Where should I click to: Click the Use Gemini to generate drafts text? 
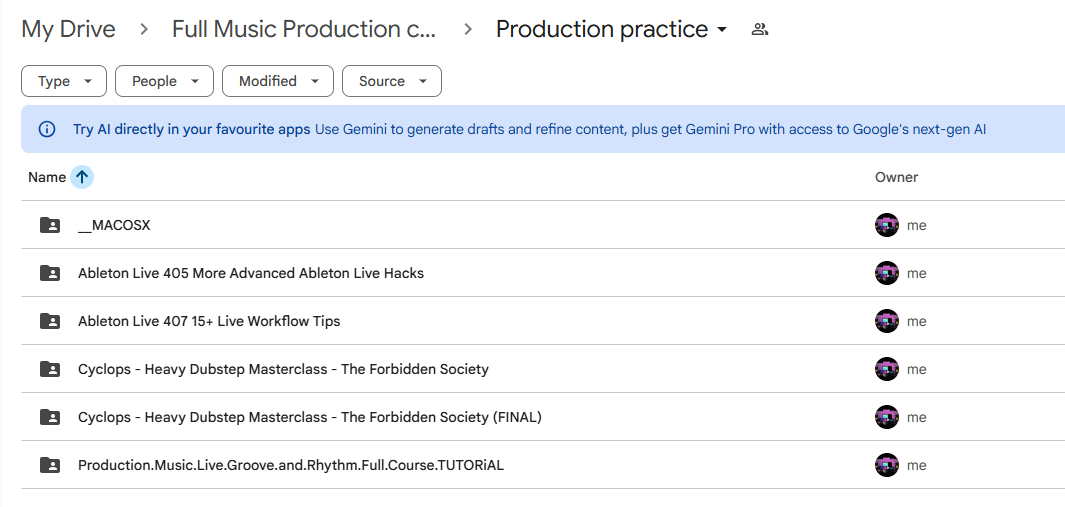click(x=650, y=129)
